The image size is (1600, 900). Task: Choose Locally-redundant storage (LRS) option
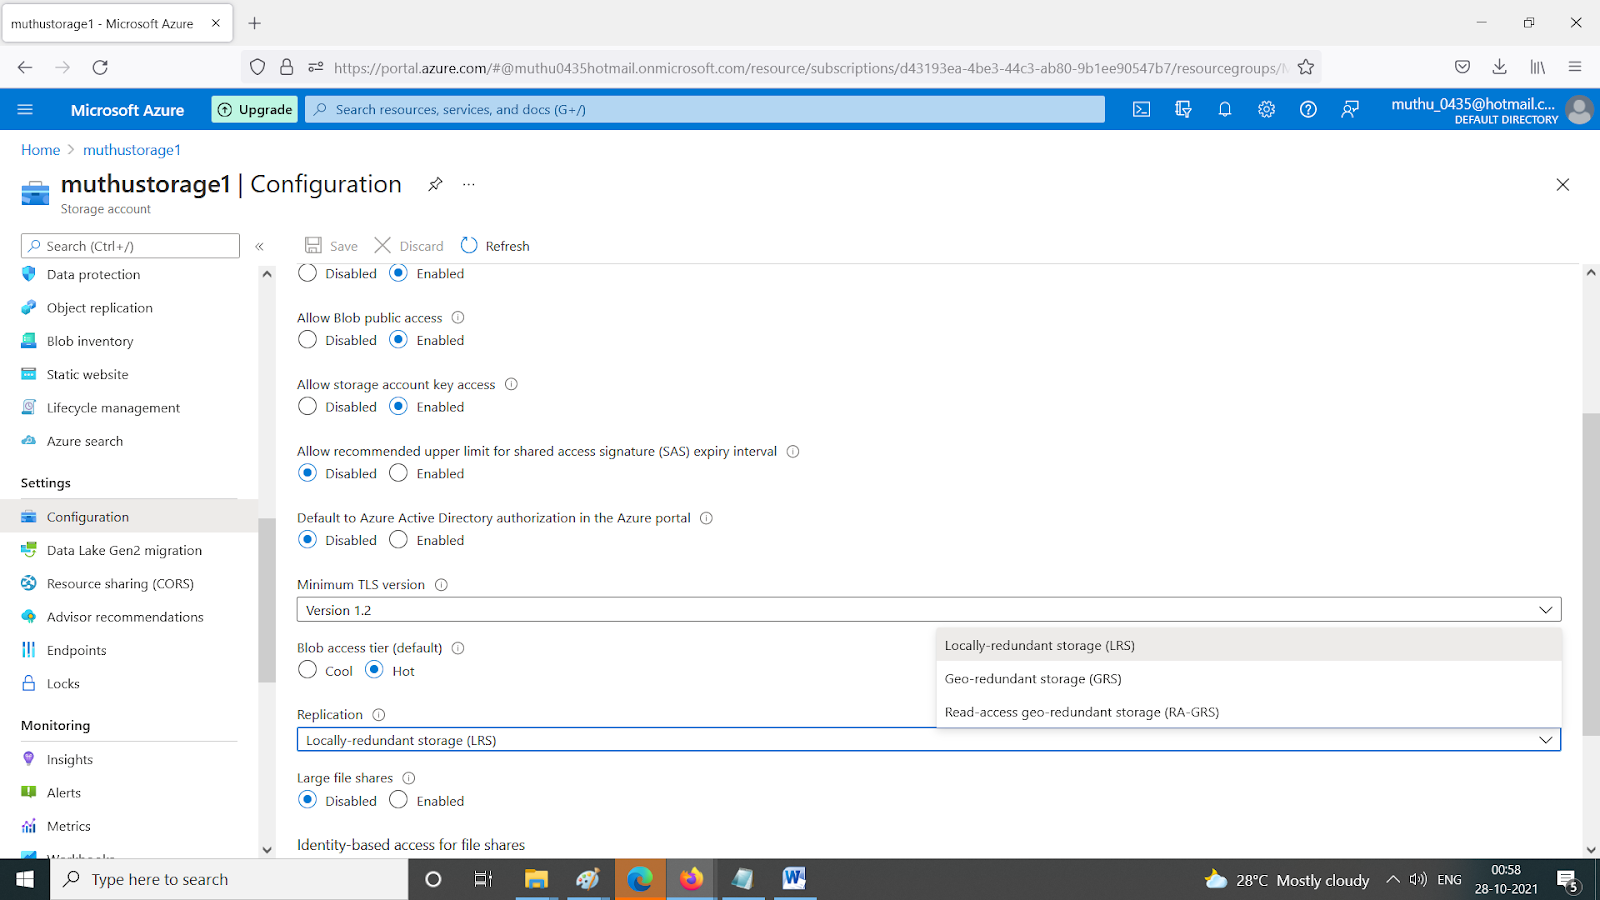tap(1249, 645)
